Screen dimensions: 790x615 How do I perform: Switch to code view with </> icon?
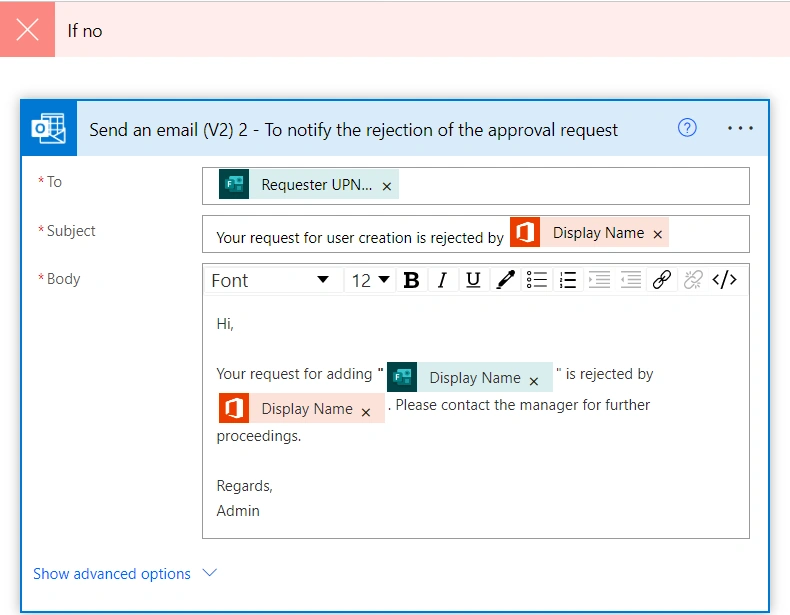click(x=725, y=280)
